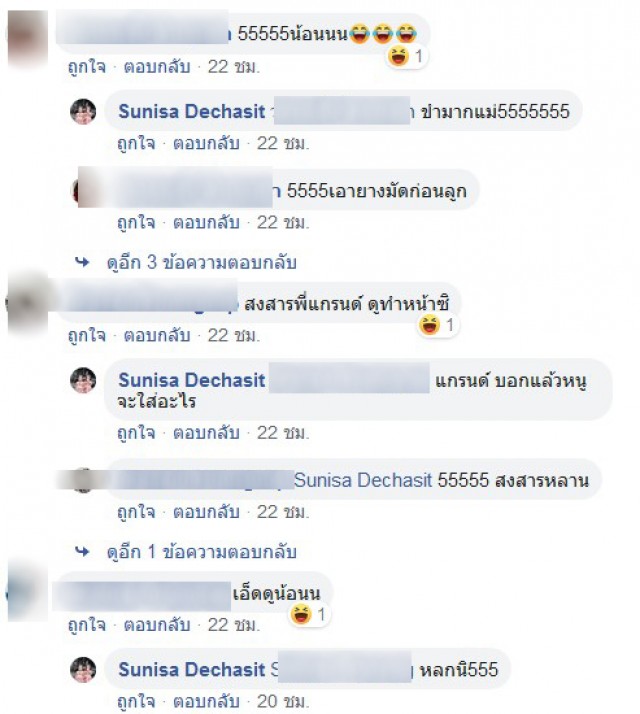The width and height of the screenshot is (640, 714).
Task: Expand ดูอีก 1 ข้อความตอบกลับ replies
Action: pos(201,552)
